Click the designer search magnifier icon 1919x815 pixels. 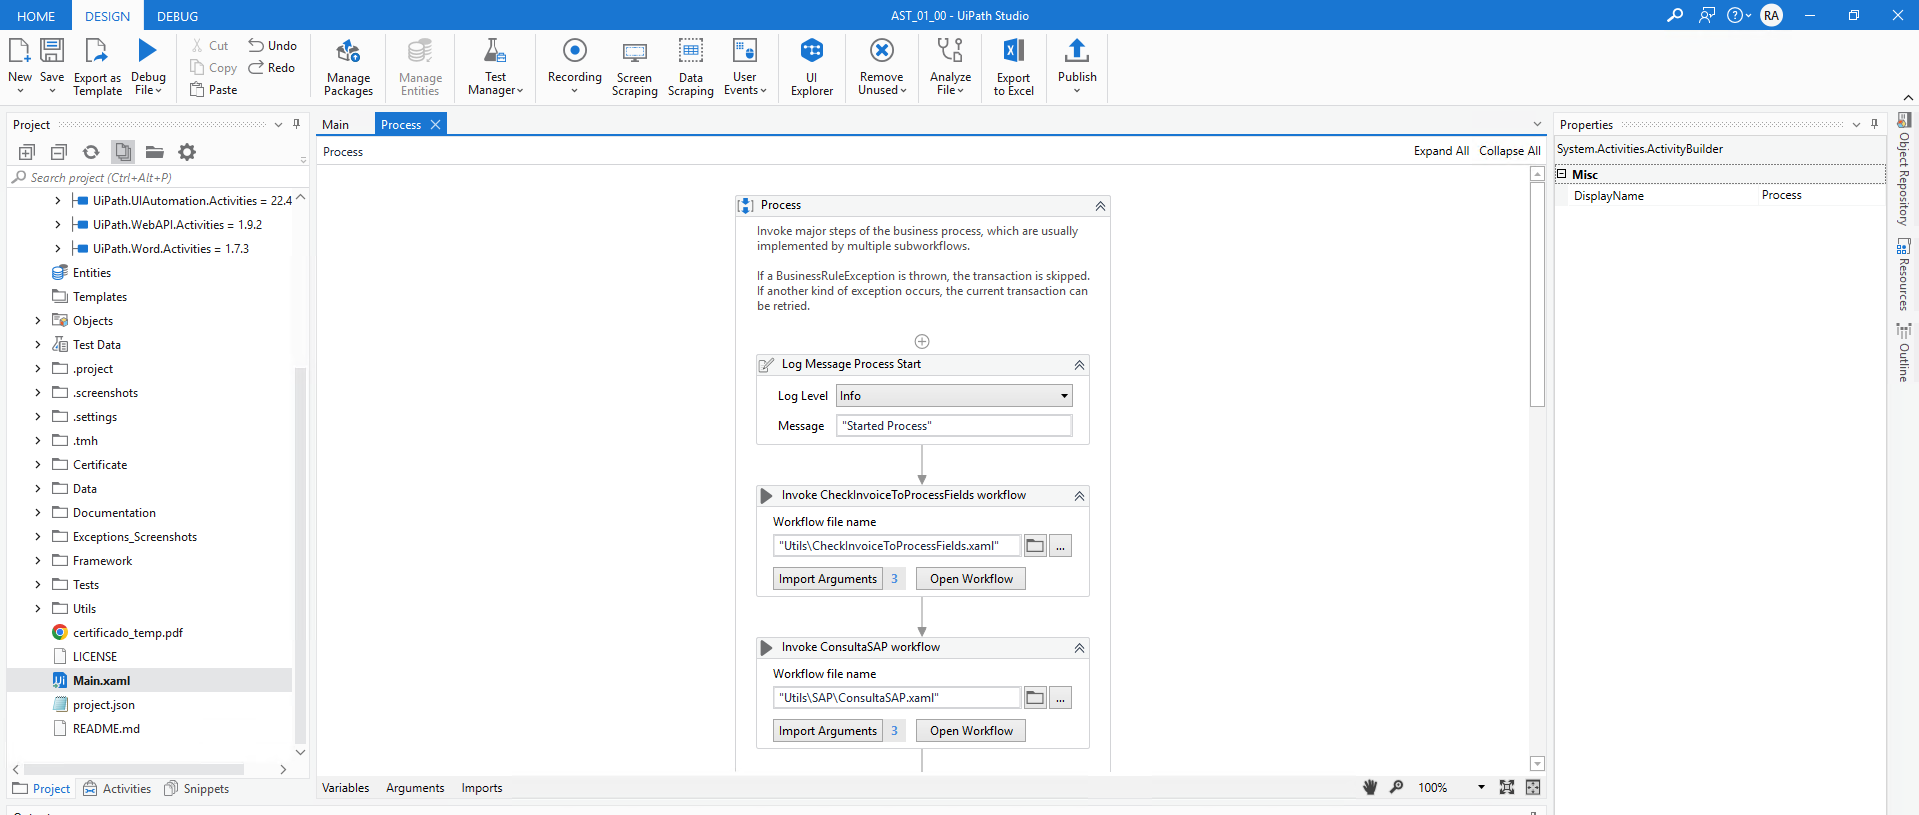tap(1397, 787)
